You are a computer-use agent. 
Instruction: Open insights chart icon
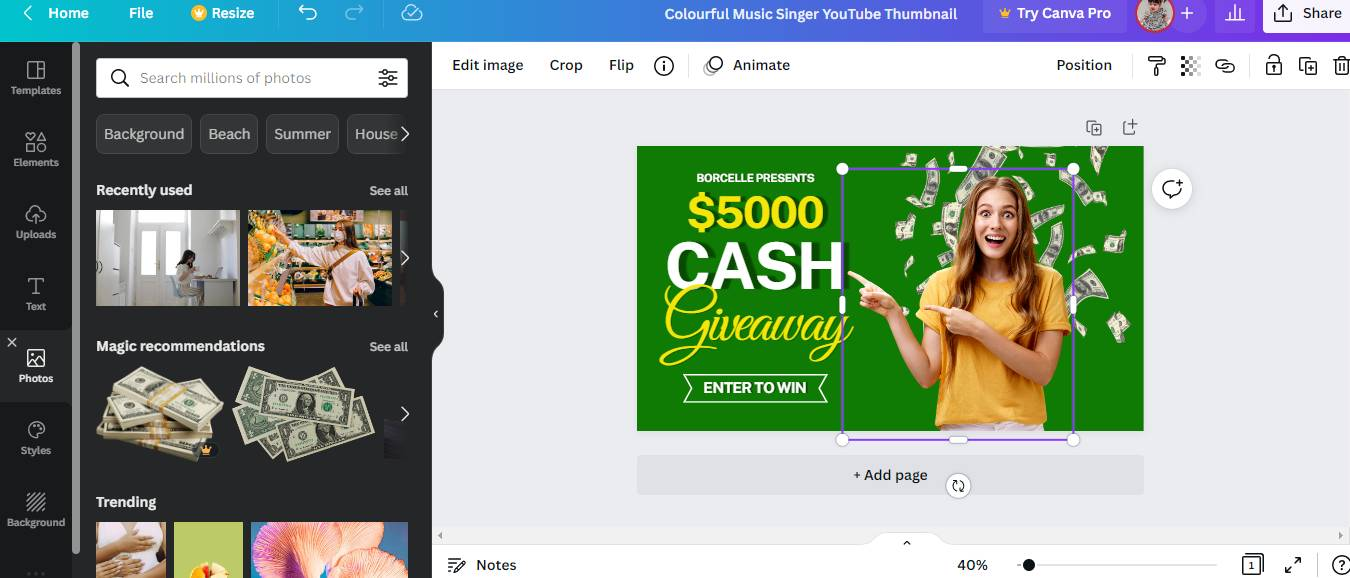[x=1235, y=13]
